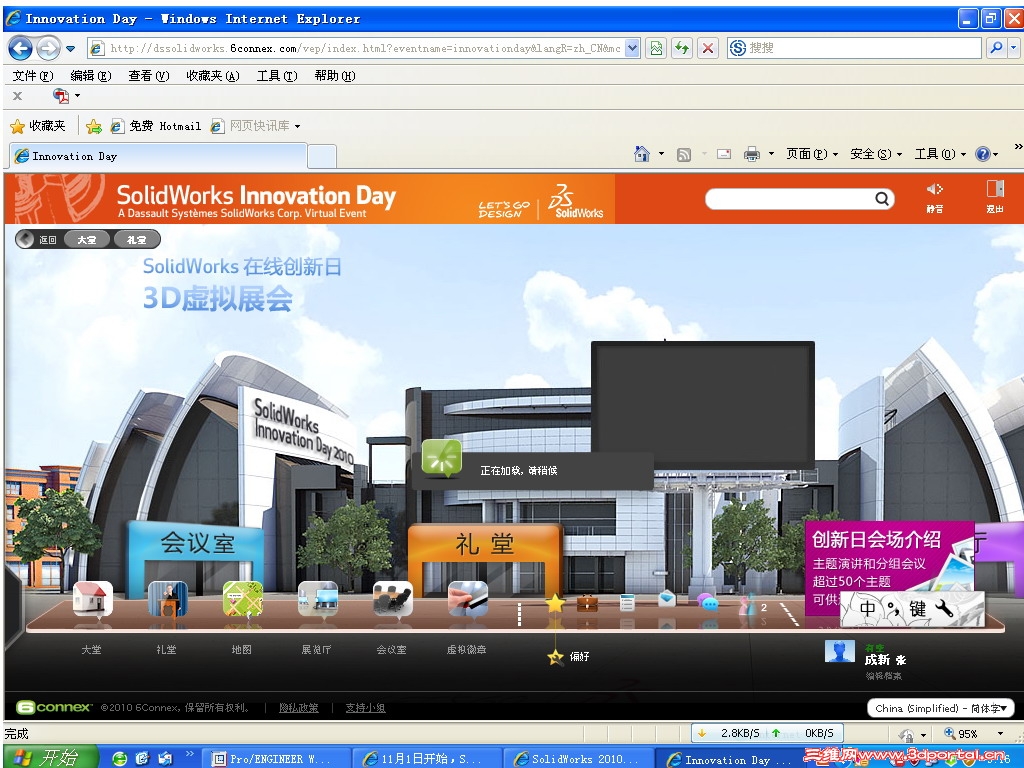Open China (Simplified) language dropdown
Image resolution: width=1024 pixels, height=768 pixels.
940,708
